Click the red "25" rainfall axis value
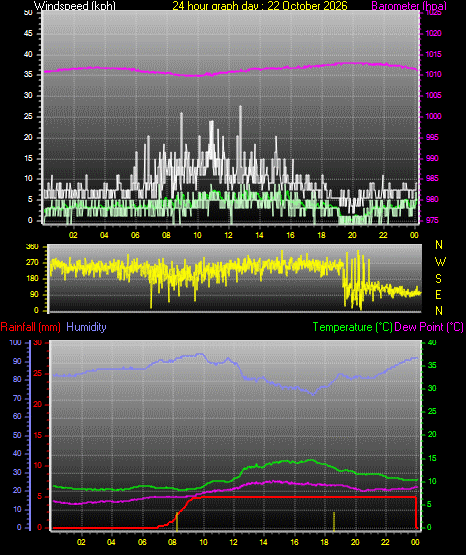The height and width of the screenshot is (555, 466). point(38,374)
